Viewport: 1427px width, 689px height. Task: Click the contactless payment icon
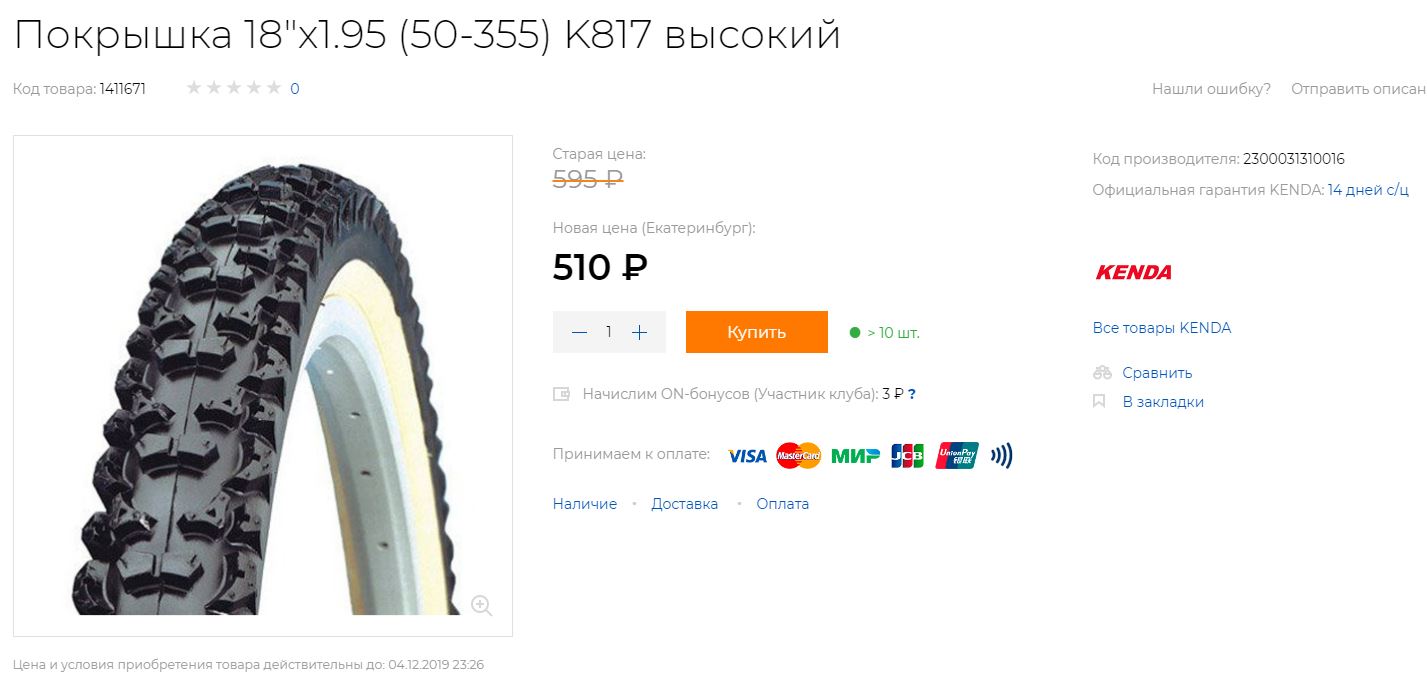1001,456
